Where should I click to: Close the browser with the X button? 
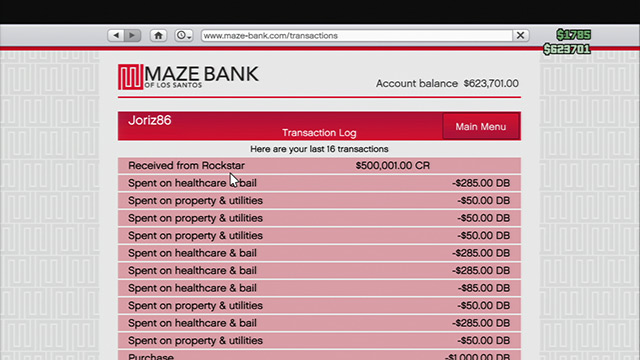[520, 36]
